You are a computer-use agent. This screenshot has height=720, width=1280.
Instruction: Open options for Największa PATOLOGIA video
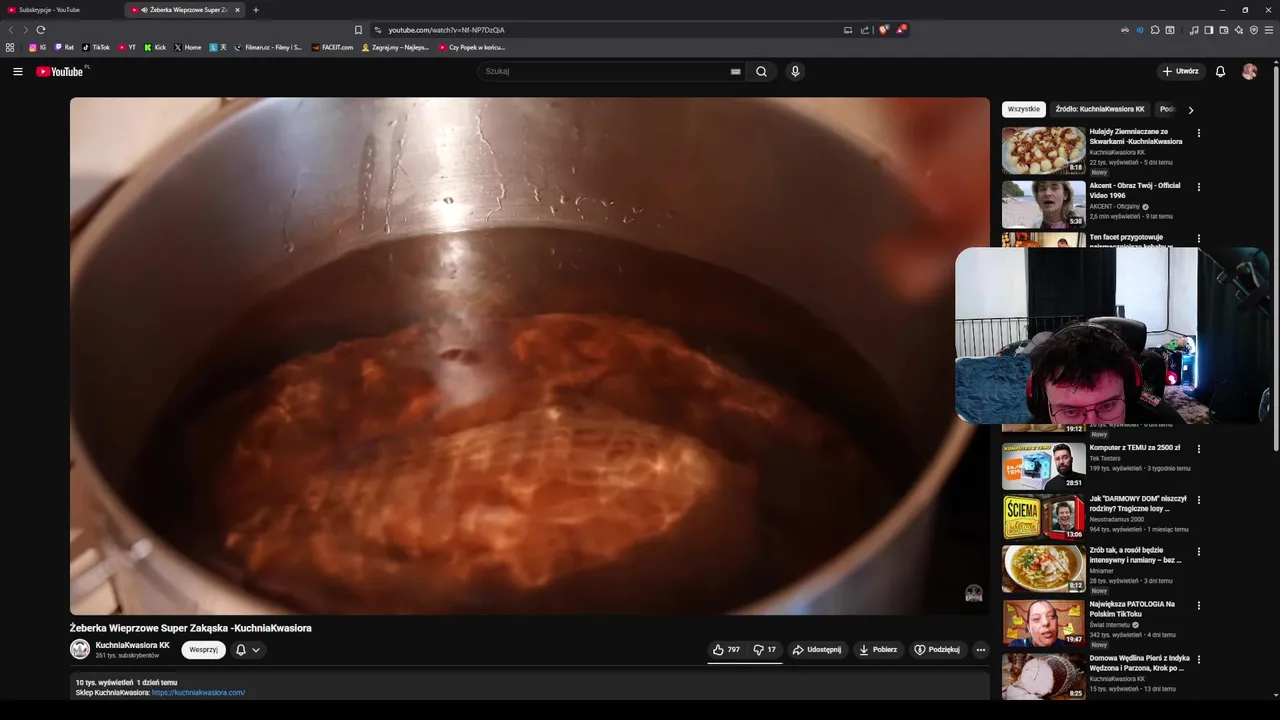click(1198, 606)
